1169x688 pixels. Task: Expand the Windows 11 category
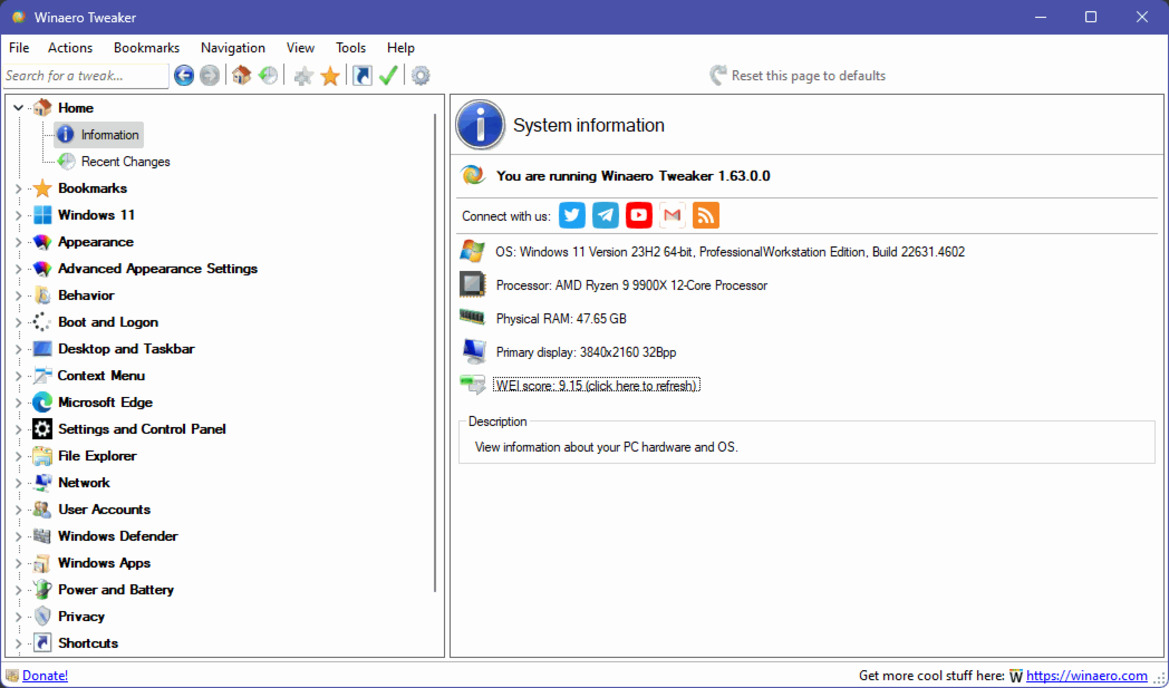[17, 214]
